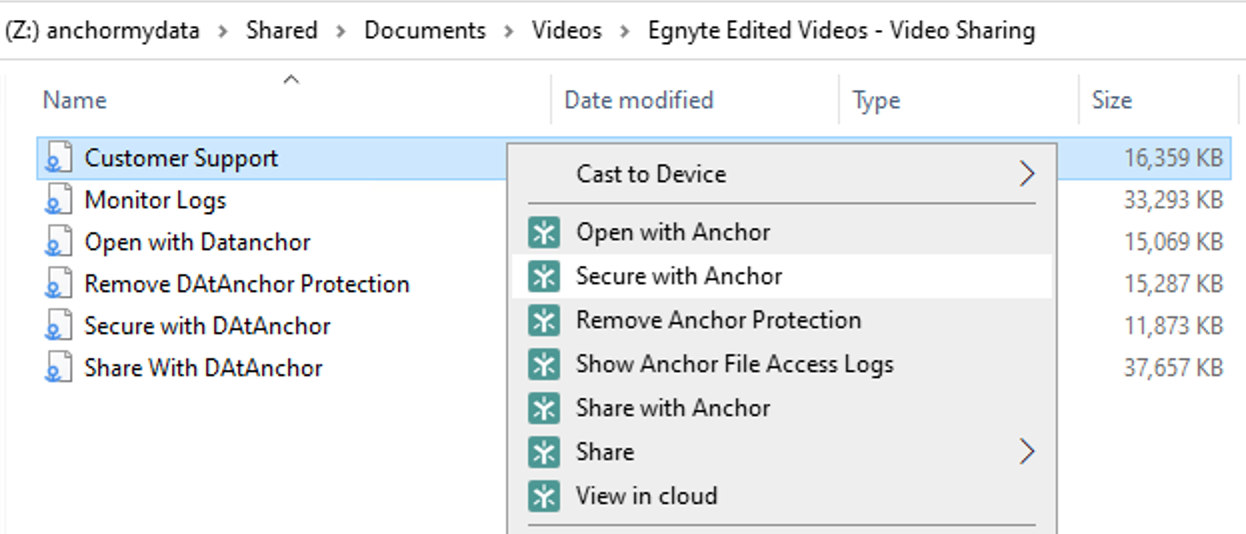Select the Open with Datanchor file
Screen dimensions: 1246x534
click(197, 243)
